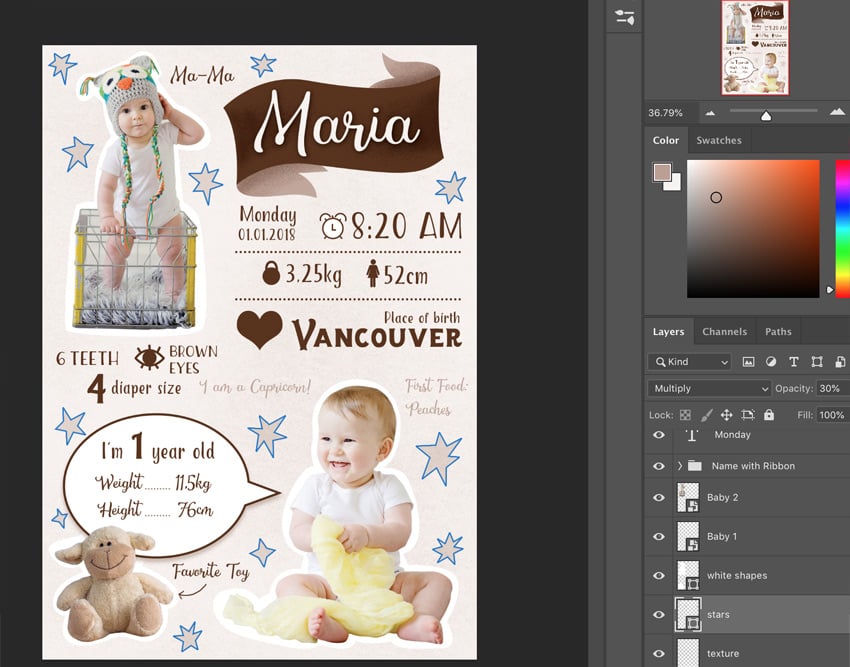Open the Multiply blend mode dropdown

click(710, 388)
